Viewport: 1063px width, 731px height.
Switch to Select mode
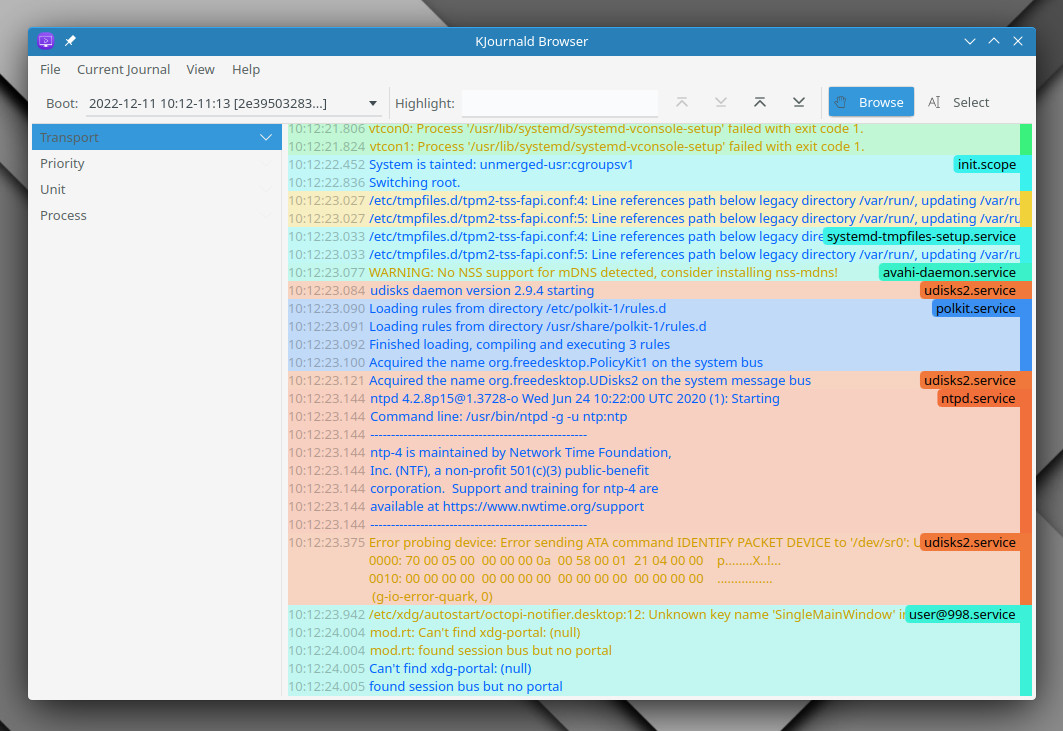(x=959, y=102)
